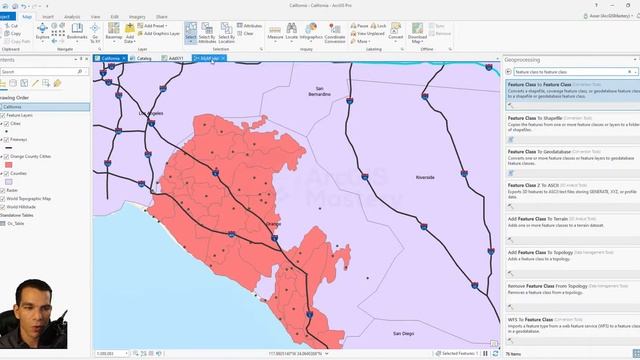Open the Infographics tool
This screenshot has width=640, height=360.
click(x=311, y=32)
